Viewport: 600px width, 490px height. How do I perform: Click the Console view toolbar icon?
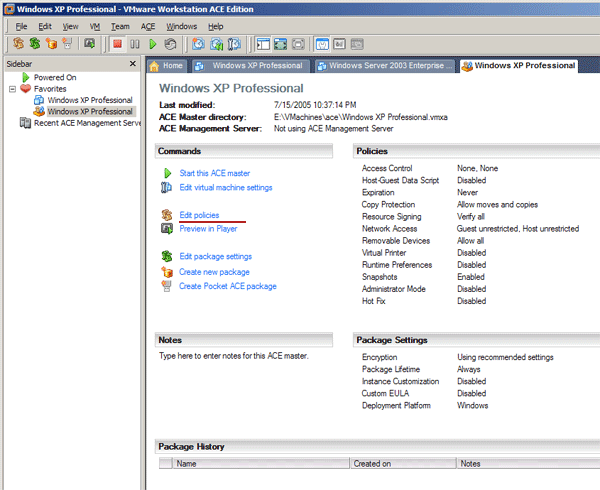(339, 44)
